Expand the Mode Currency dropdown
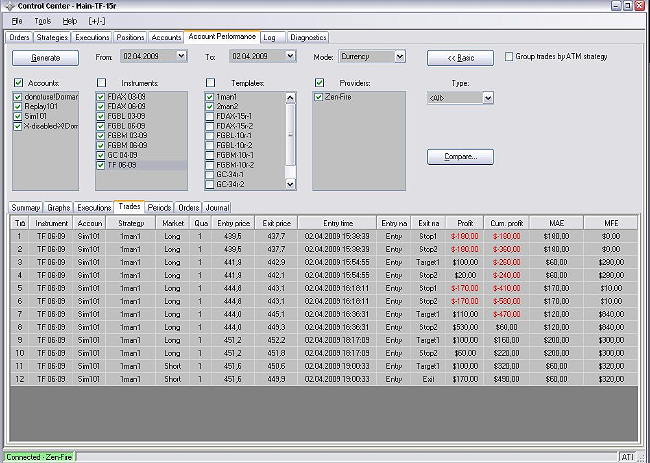The image size is (650, 463). (399, 57)
